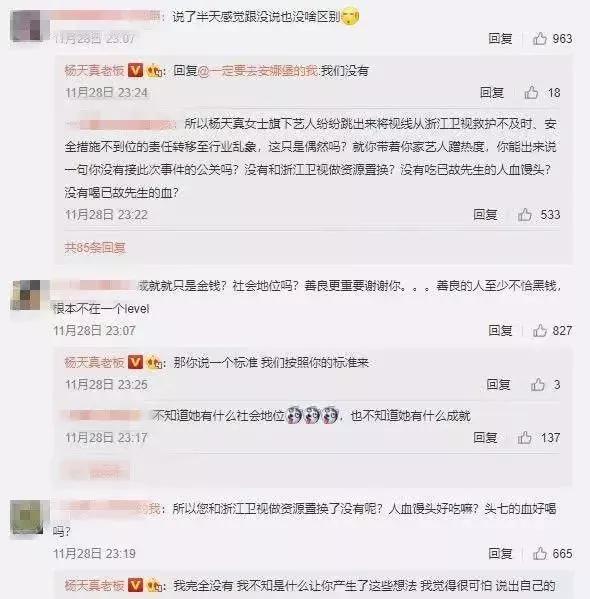The width and height of the screenshot is (590, 599).
Task: Thumbs-up the reply with 3 likes
Action: click(538, 385)
